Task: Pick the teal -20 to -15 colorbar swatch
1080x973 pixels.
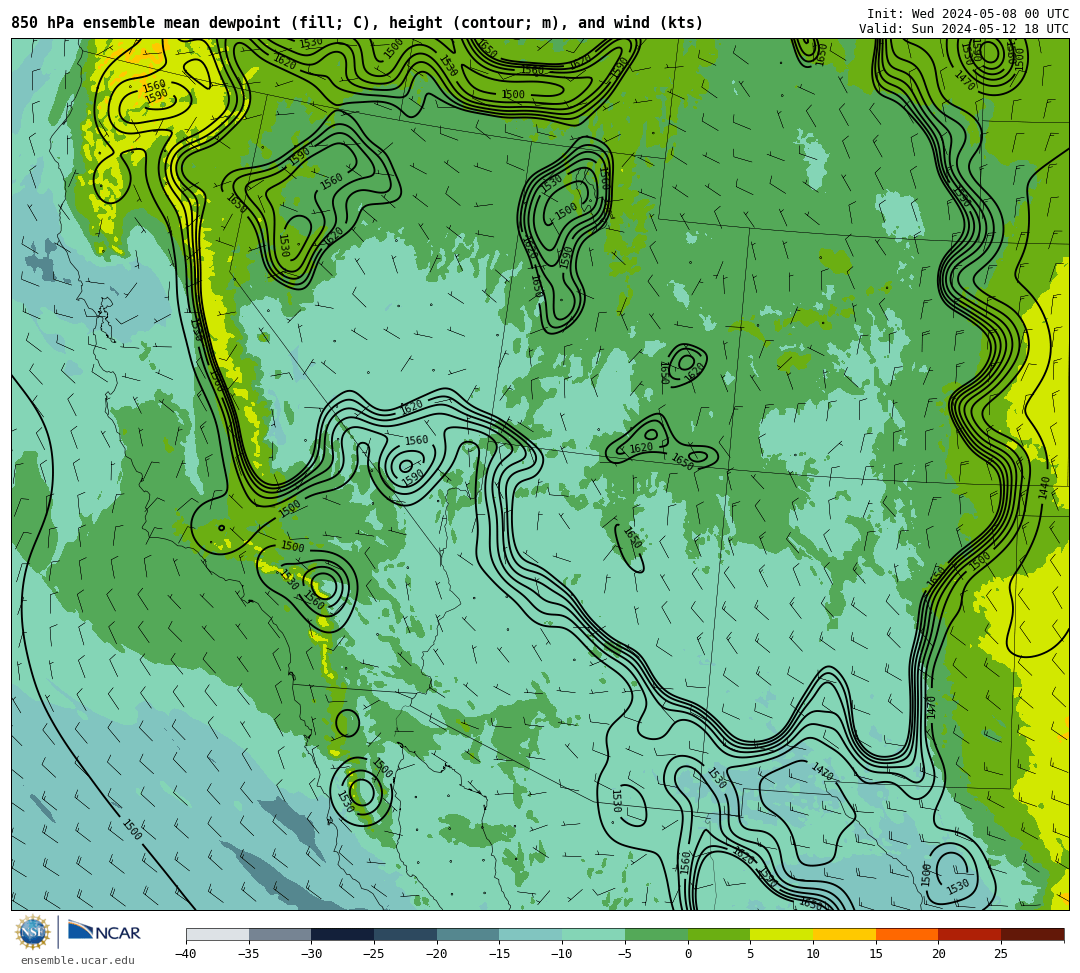Action: pos(468,934)
